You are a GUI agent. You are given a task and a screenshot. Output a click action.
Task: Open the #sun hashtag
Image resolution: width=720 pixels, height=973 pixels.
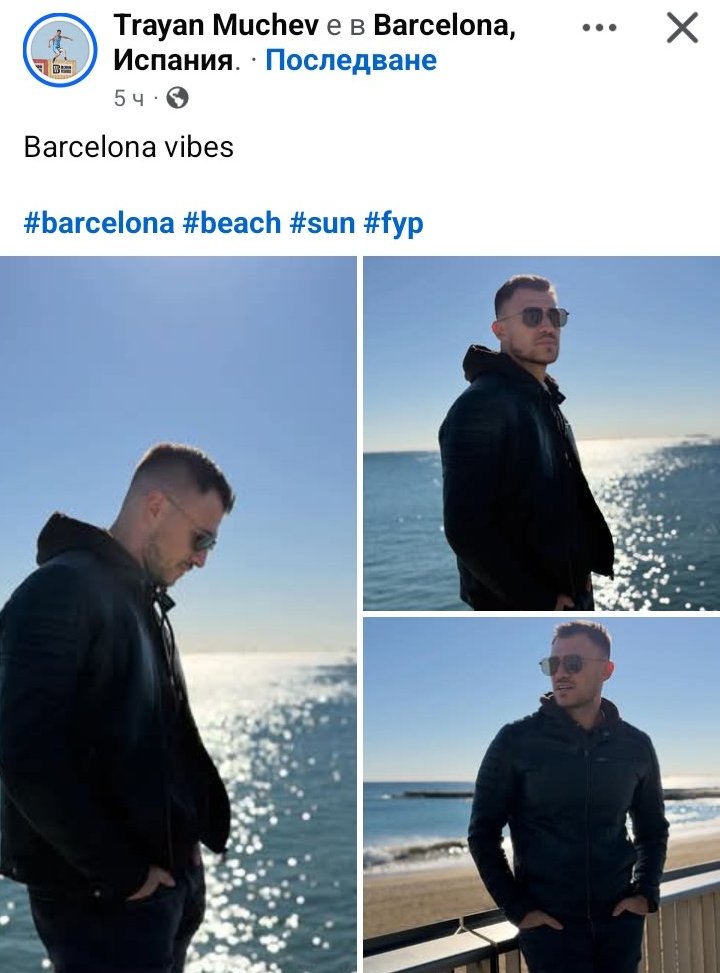(322, 223)
